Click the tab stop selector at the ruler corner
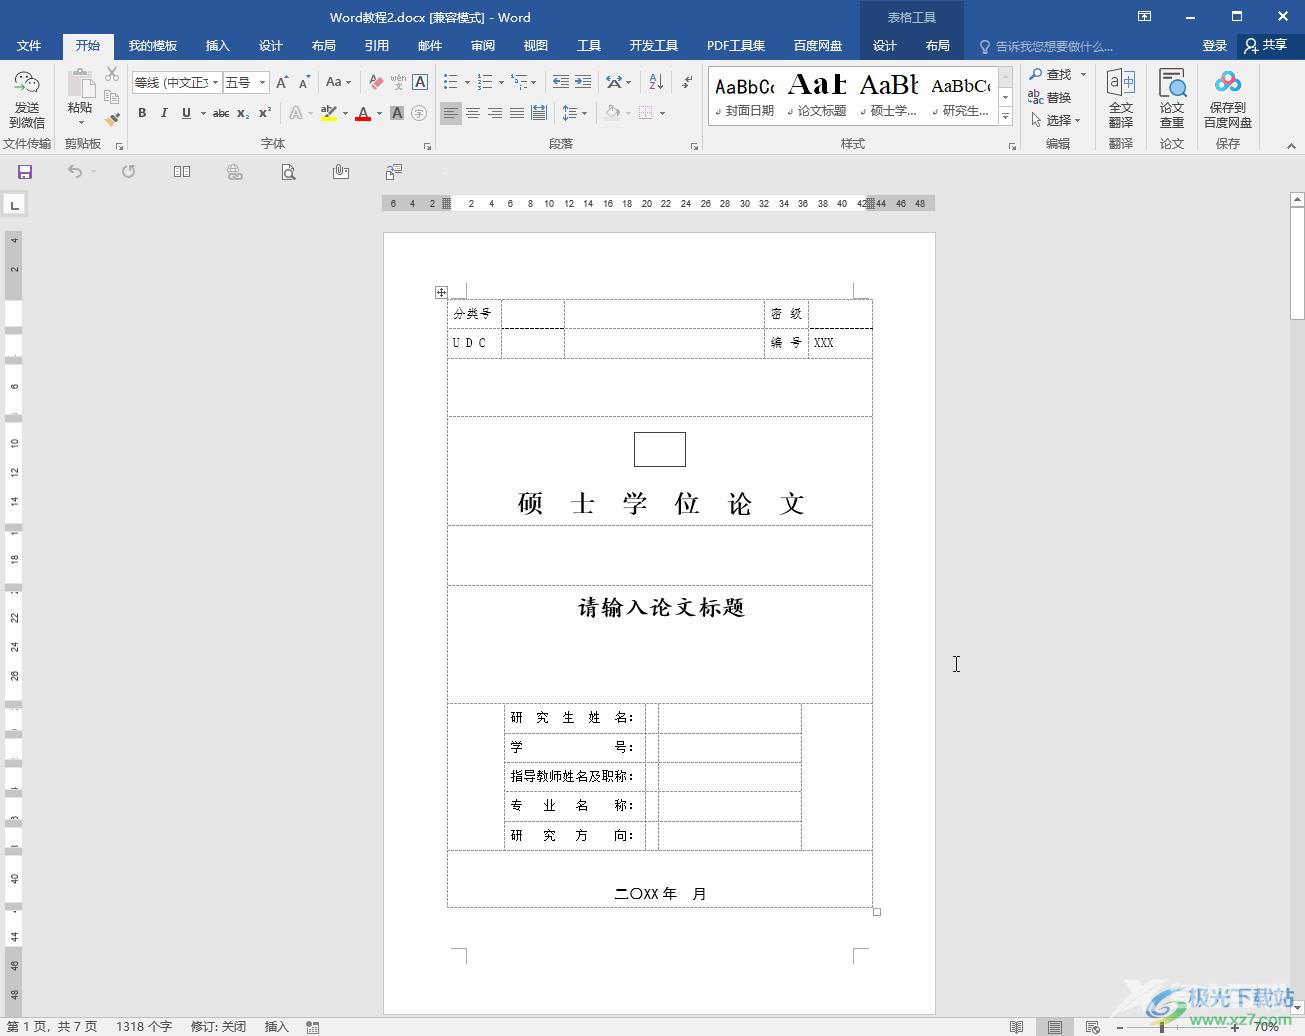 coord(14,205)
